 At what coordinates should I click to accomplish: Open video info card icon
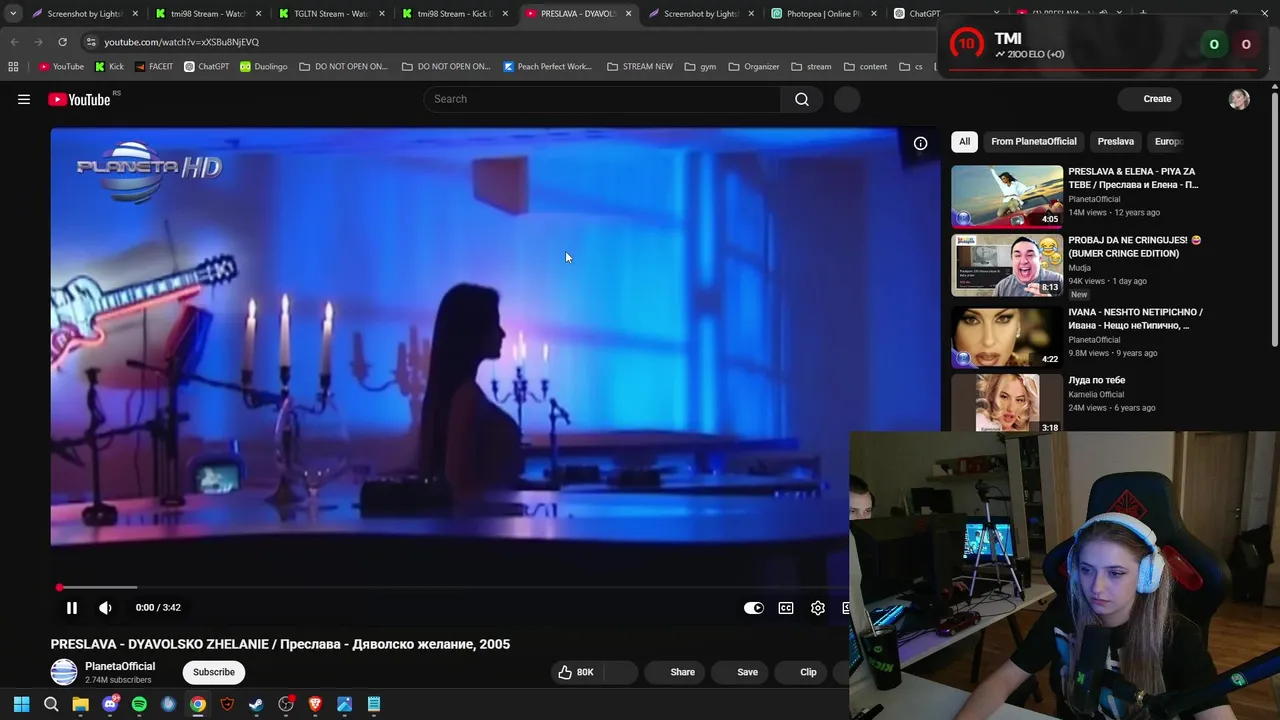920,143
